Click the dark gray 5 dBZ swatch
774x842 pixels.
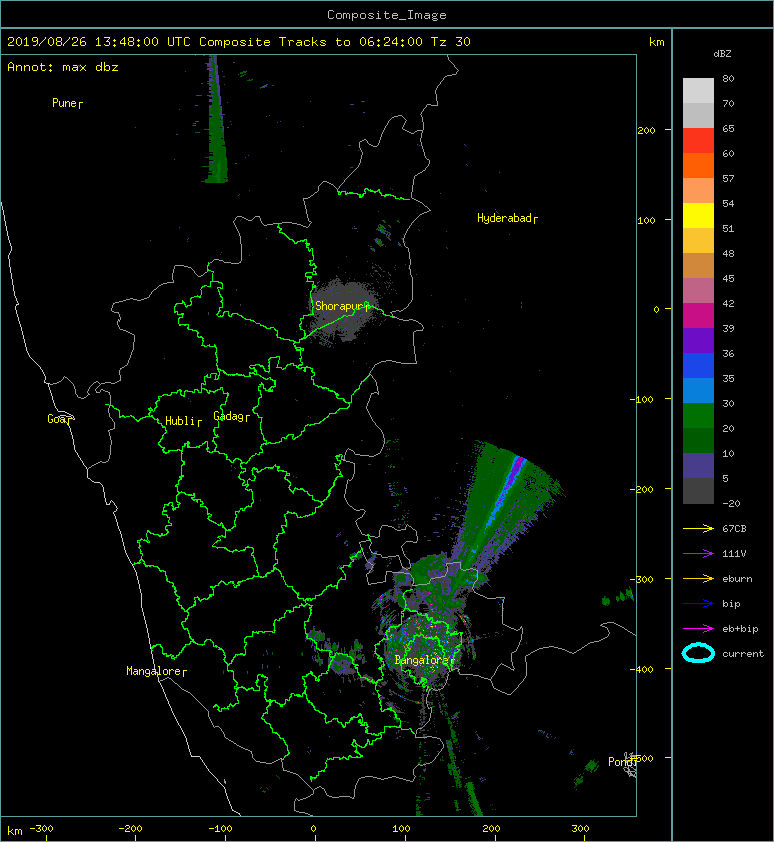click(x=698, y=490)
